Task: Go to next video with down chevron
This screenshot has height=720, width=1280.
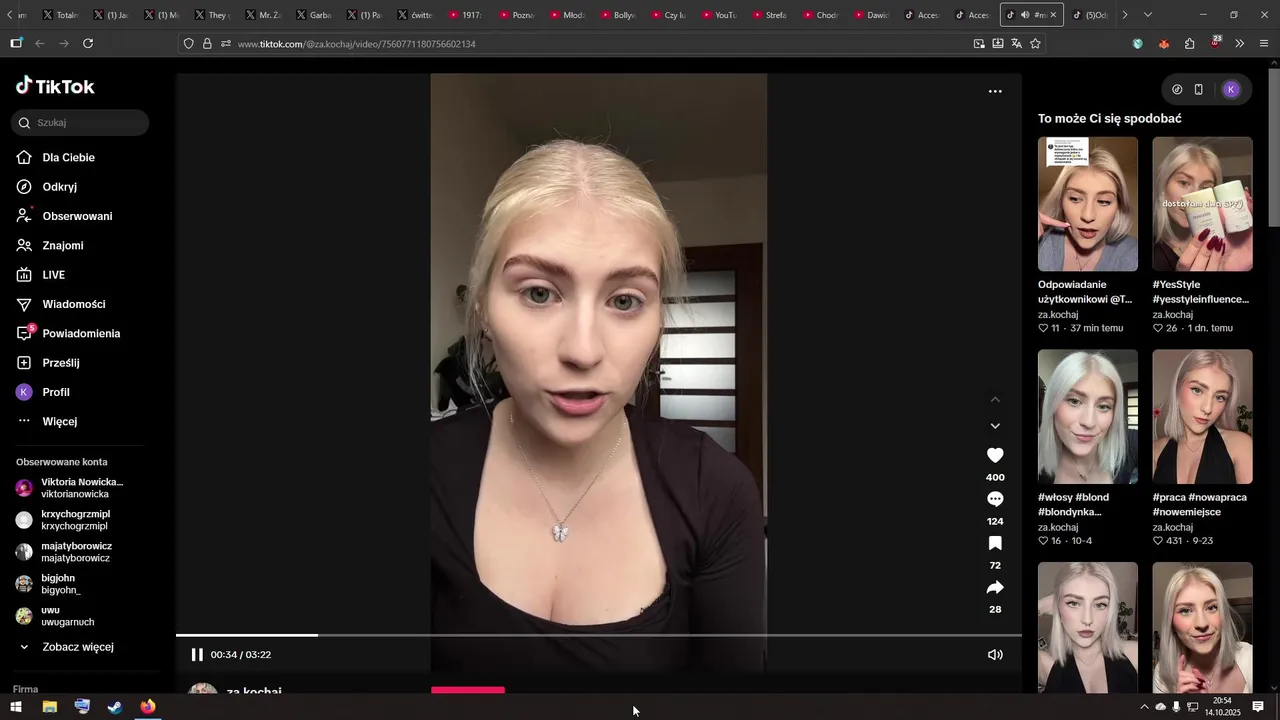Action: (x=995, y=426)
